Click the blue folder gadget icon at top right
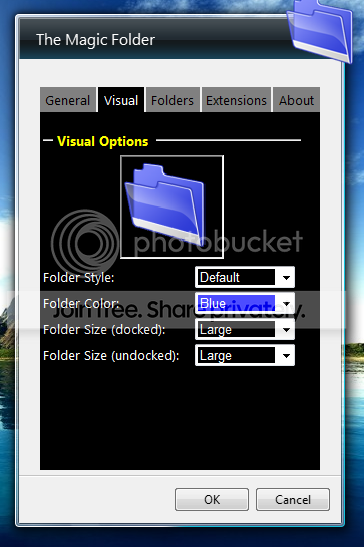 (x=320, y=30)
